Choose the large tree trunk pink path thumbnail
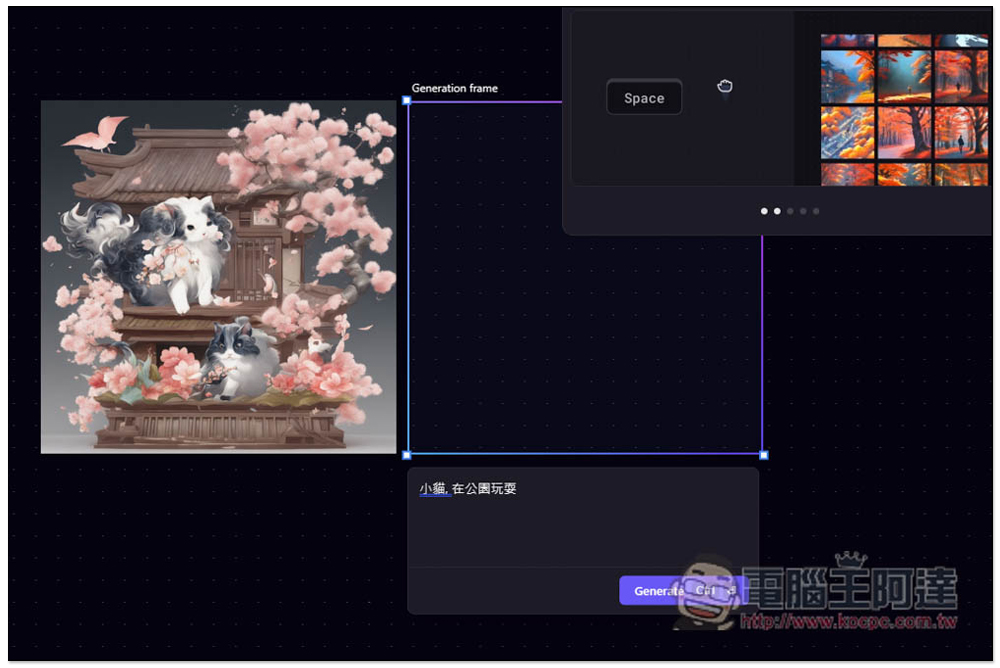The height and width of the screenshot is (668, 1000). pos(905,132)
